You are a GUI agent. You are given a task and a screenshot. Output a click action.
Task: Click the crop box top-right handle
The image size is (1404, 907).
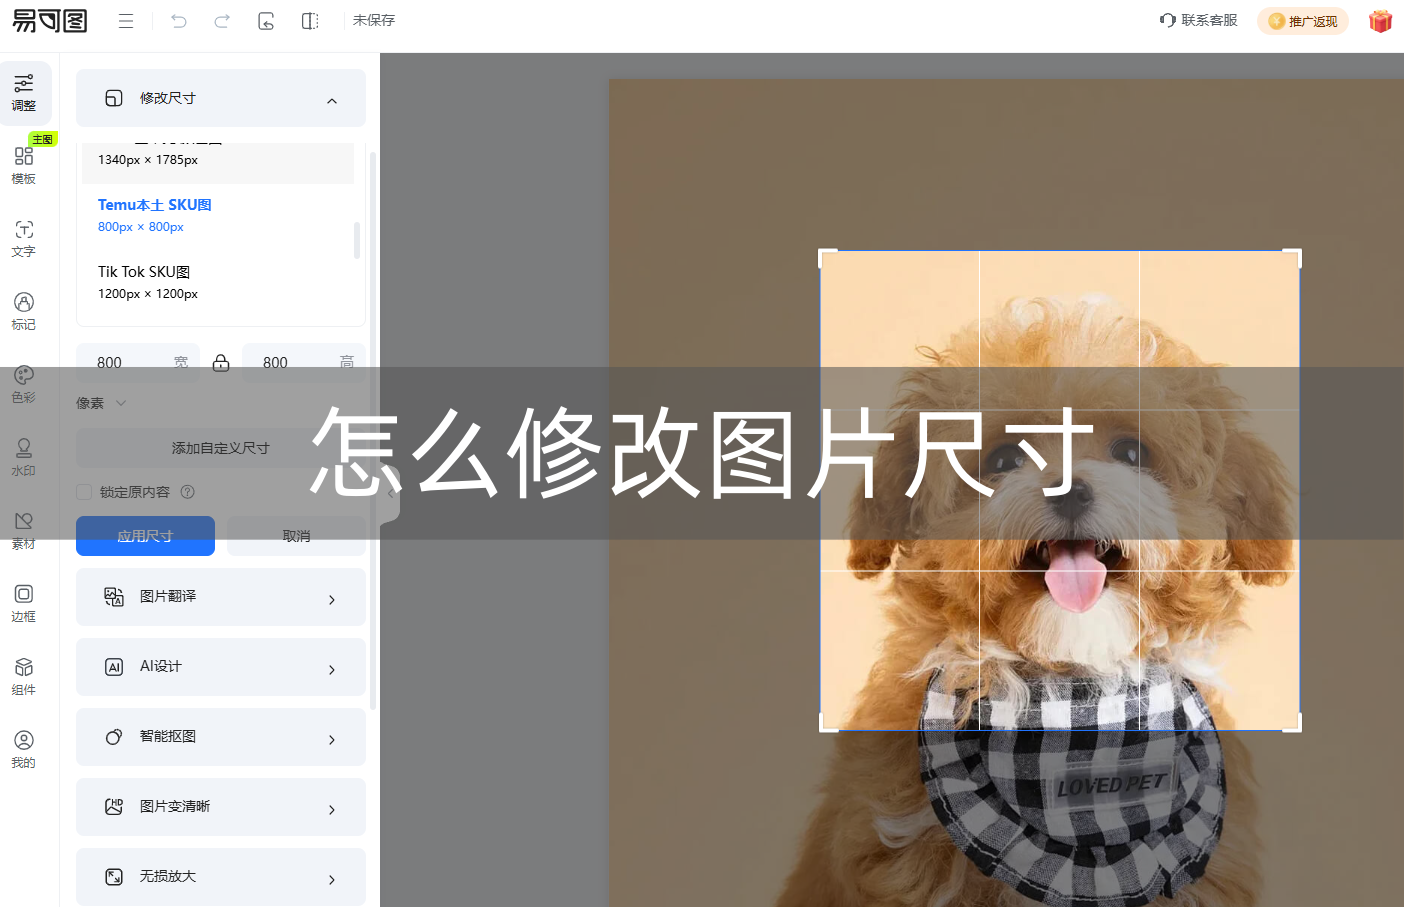point(1292,258)
